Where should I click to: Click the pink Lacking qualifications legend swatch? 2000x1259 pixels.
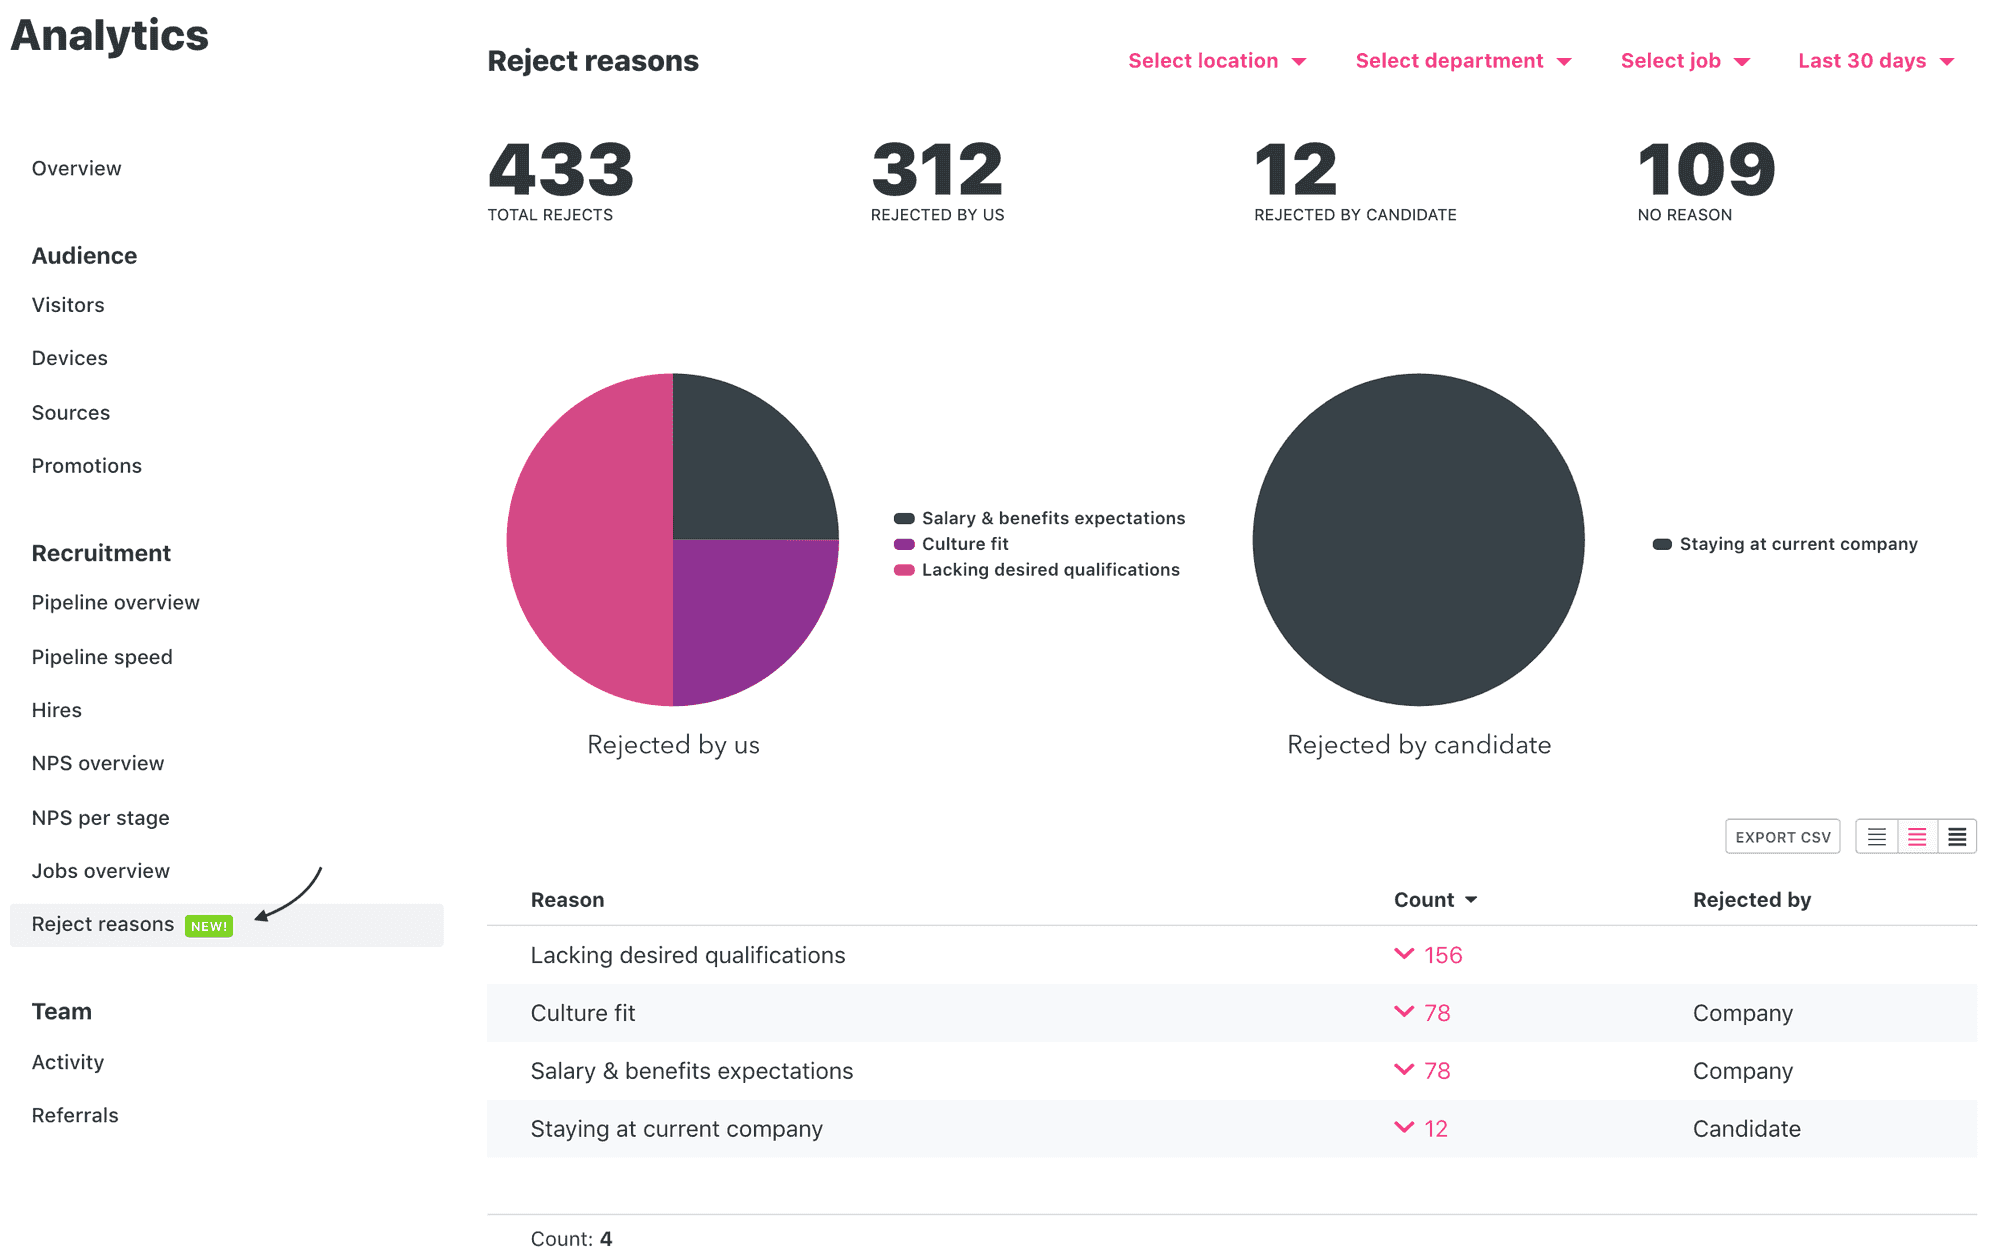pyautogui.click(x=904, y=570)
